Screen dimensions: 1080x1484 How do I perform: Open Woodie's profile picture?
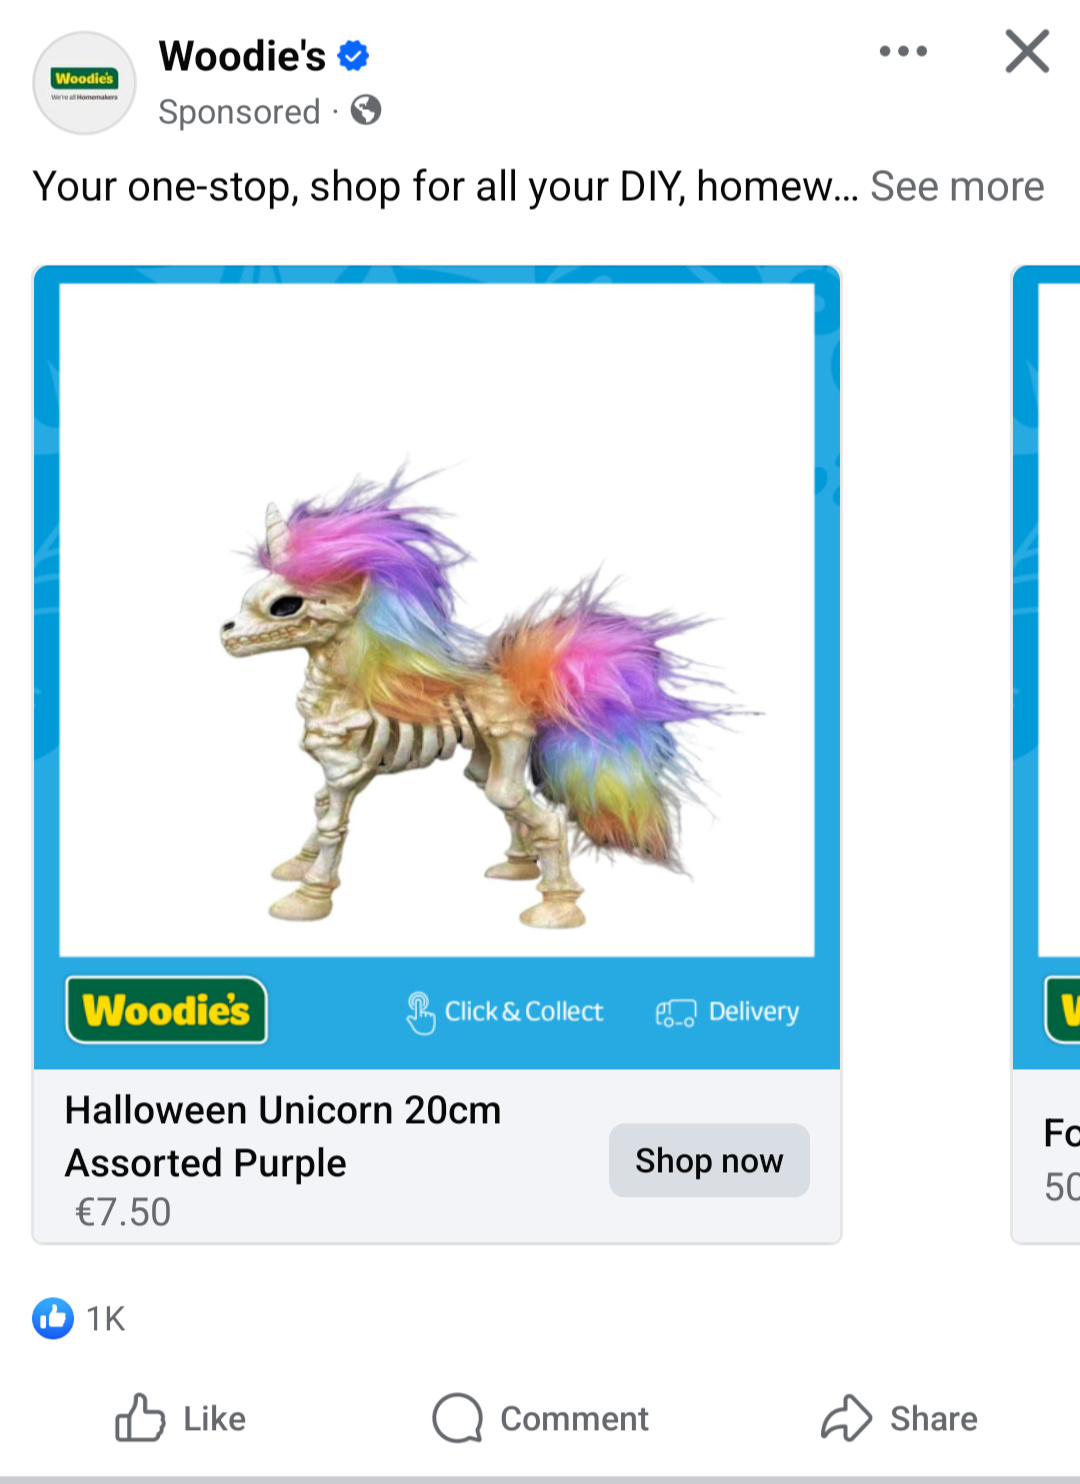coord(84,83)
